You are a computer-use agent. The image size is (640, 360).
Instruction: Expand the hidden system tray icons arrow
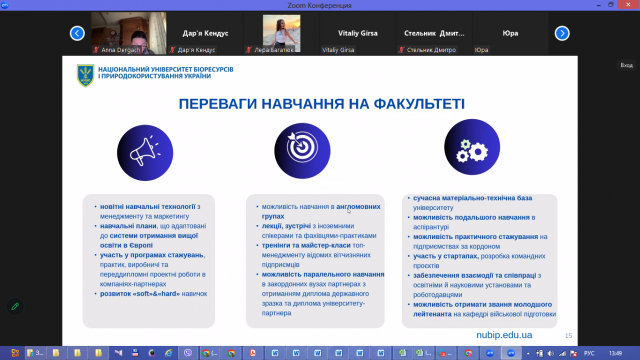[528, 353]
